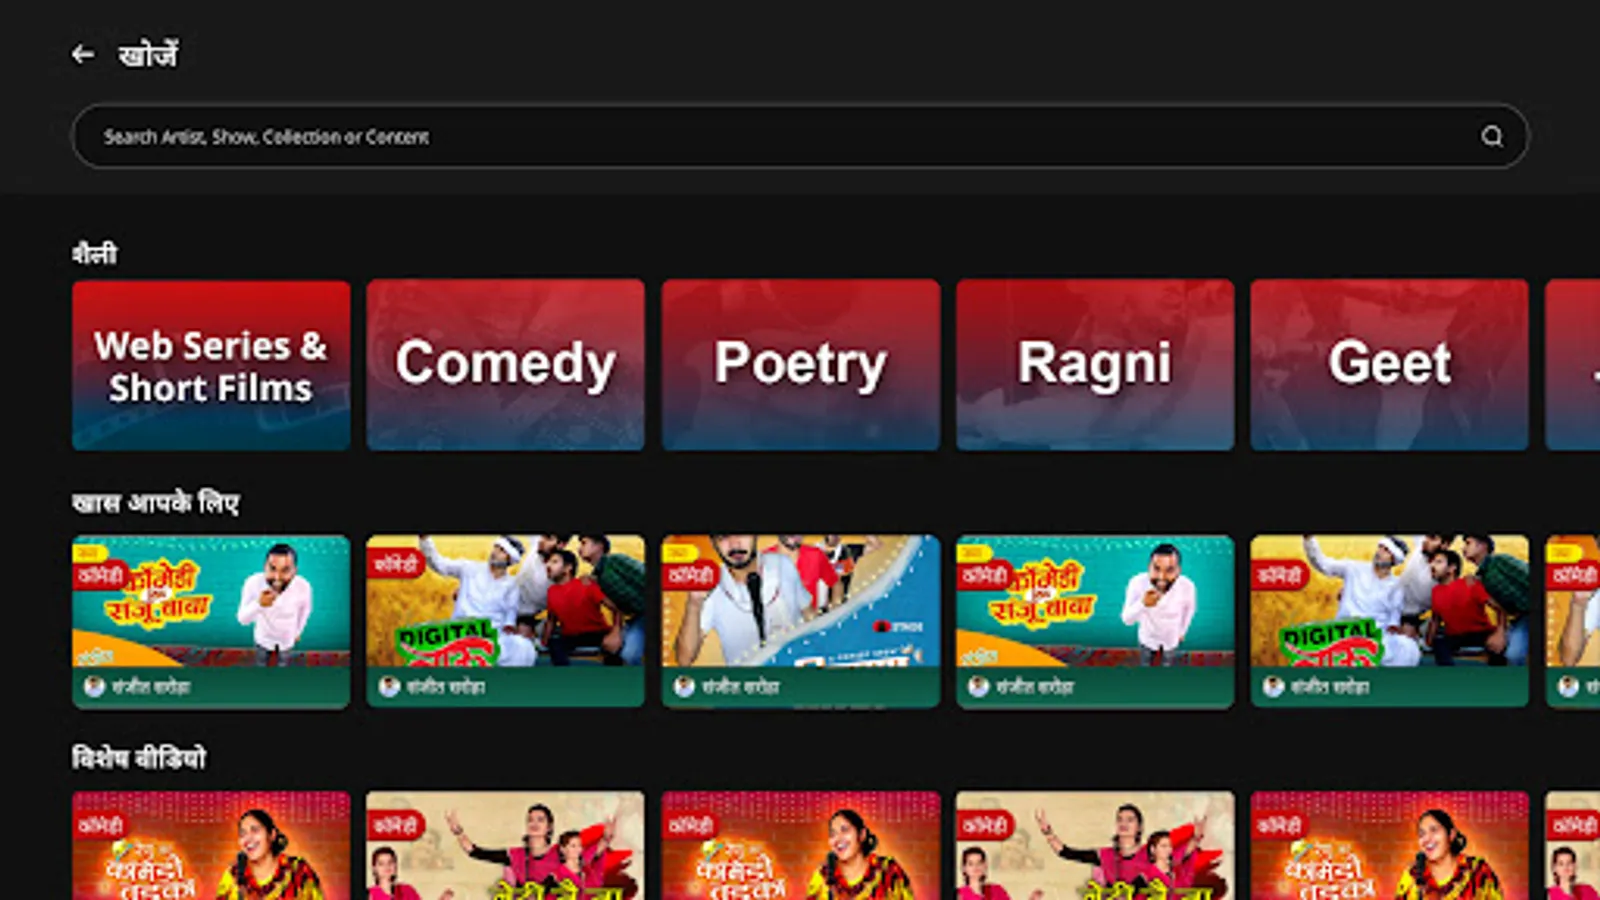Select the Comedy genre tile
Screen dimensions: 1600x900
click(x=505, y=365)
